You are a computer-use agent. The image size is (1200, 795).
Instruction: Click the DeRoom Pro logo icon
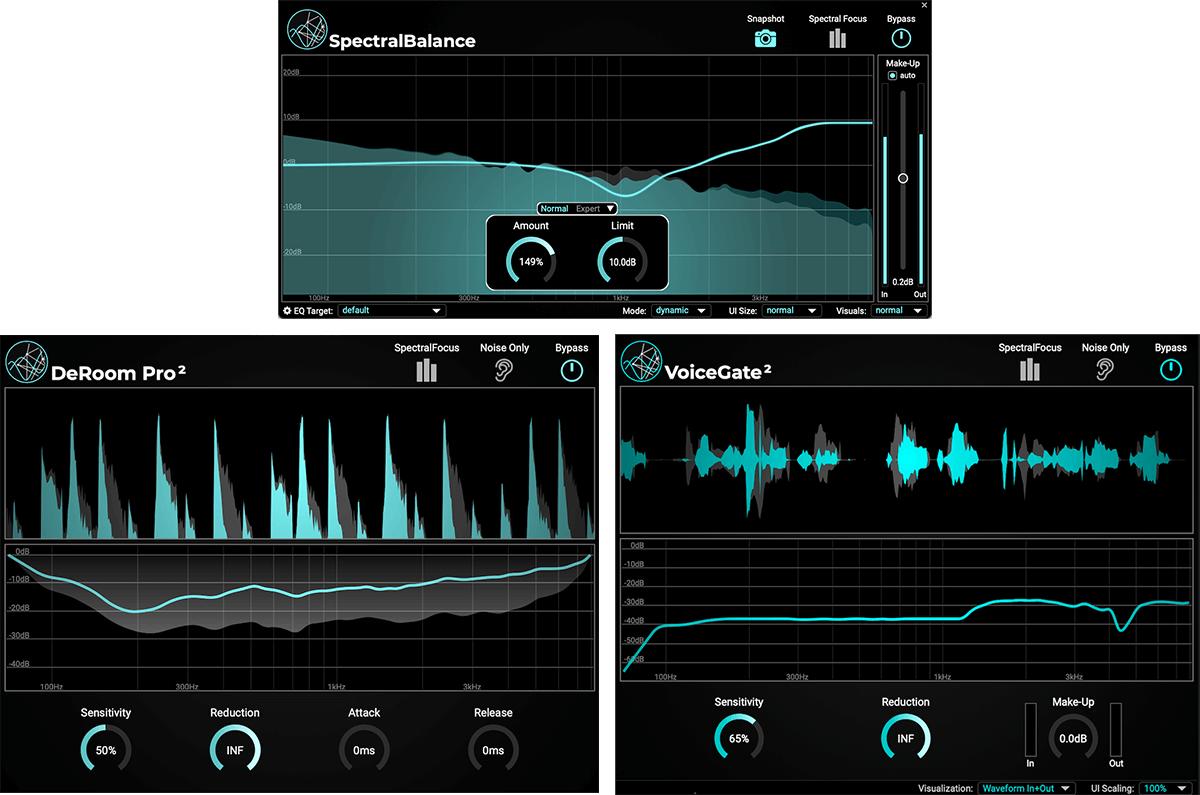point(26,363)
